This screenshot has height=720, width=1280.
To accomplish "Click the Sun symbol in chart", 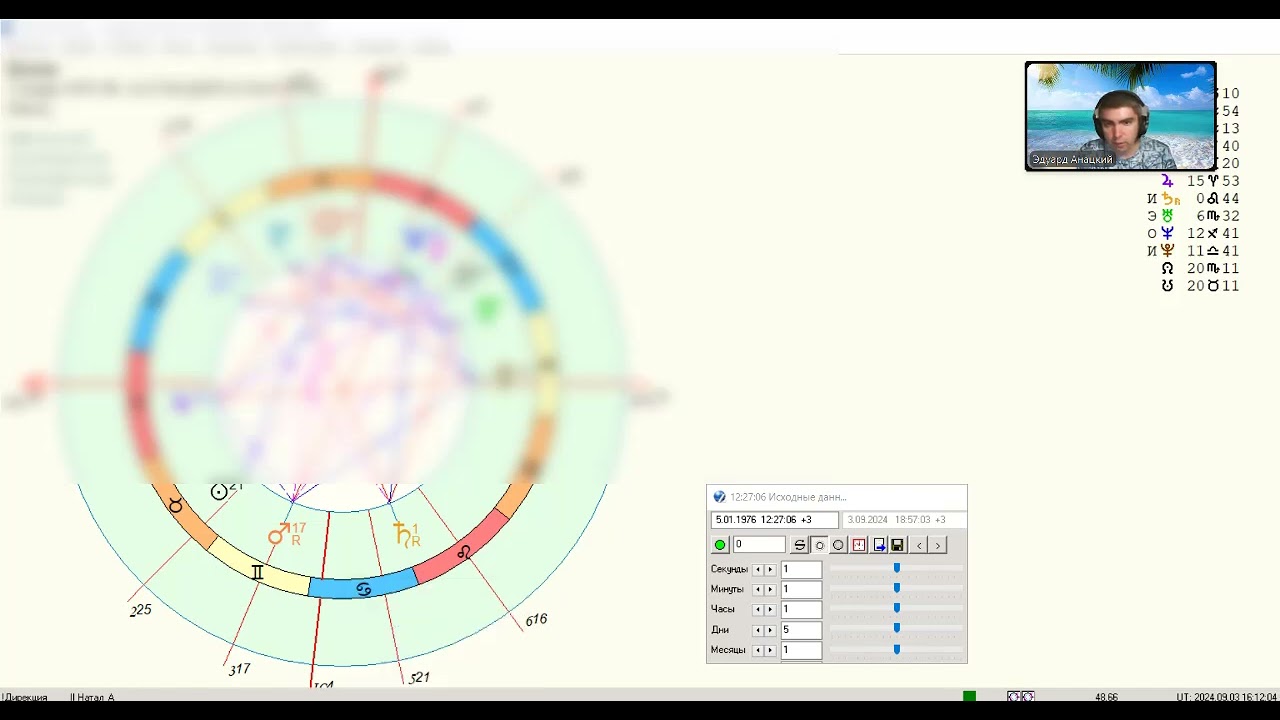I will coord(220,491).
